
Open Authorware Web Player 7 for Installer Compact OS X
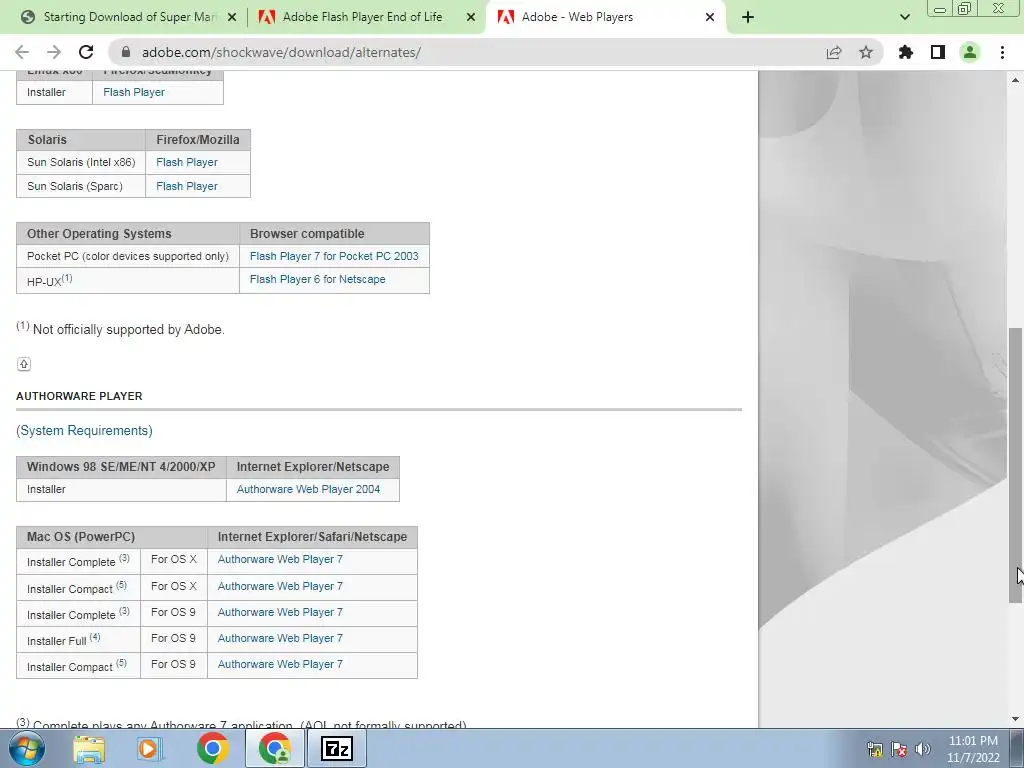pyautogui.click(x=280, y=586)
